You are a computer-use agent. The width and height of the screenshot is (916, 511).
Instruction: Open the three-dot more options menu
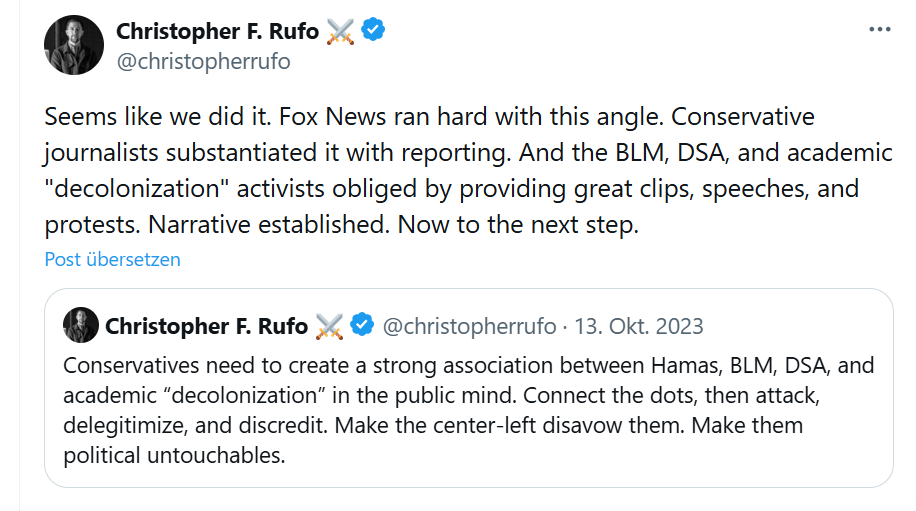(879, 30)
